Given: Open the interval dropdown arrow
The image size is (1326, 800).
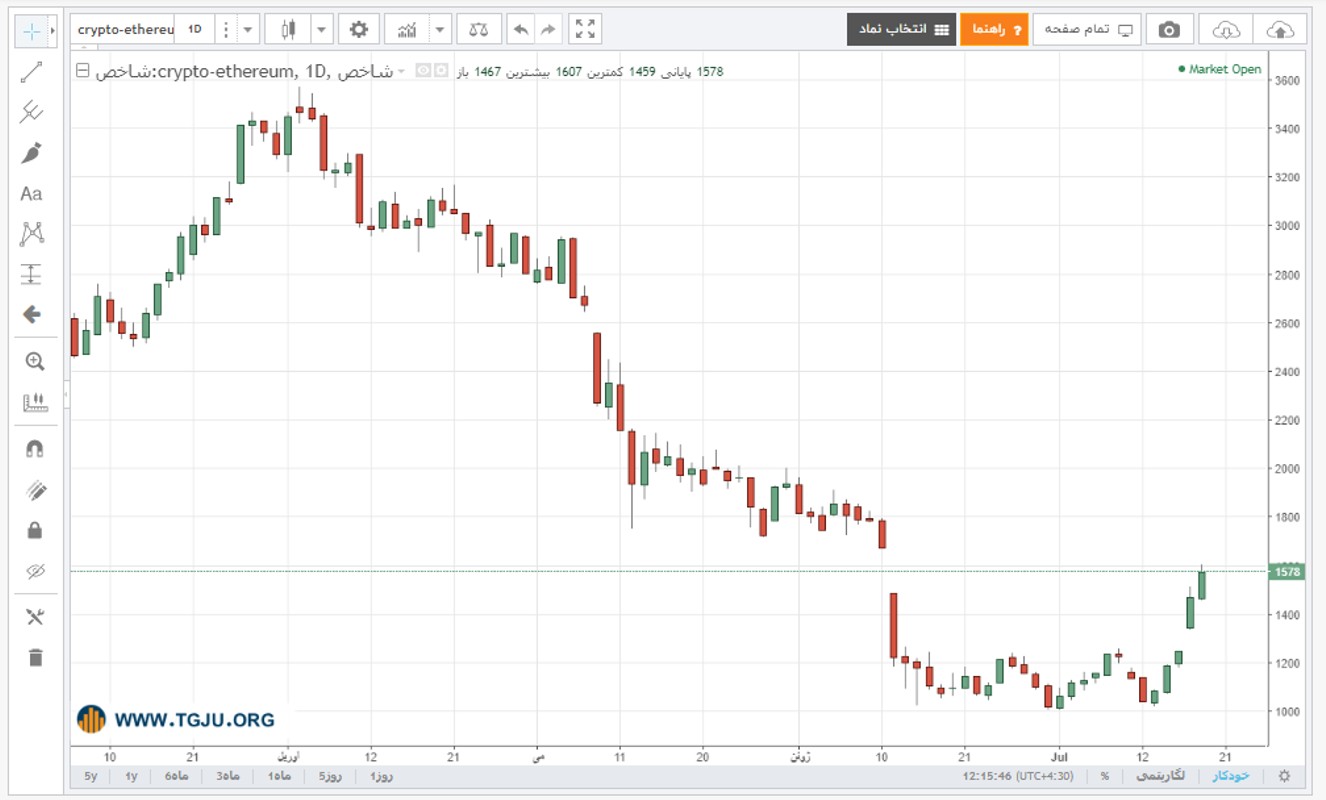Looking at the screenshot, I should 247,29.
